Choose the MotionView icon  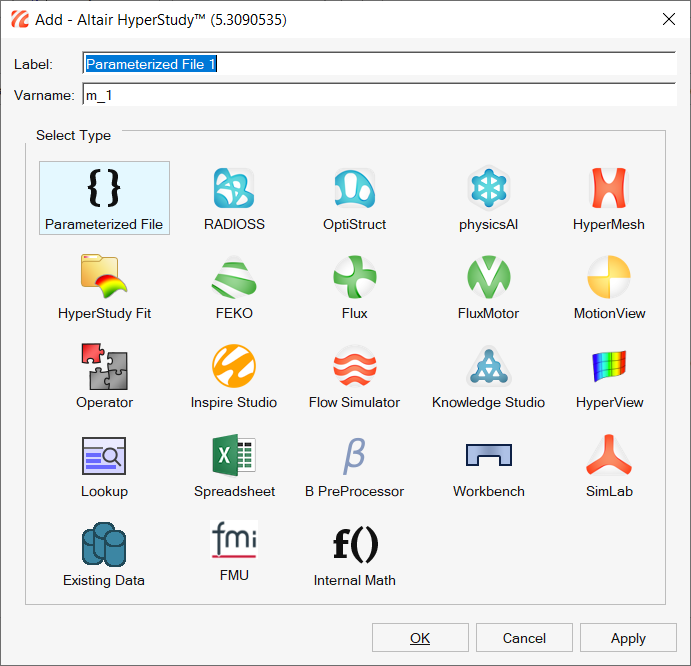(x=608, y=277)
